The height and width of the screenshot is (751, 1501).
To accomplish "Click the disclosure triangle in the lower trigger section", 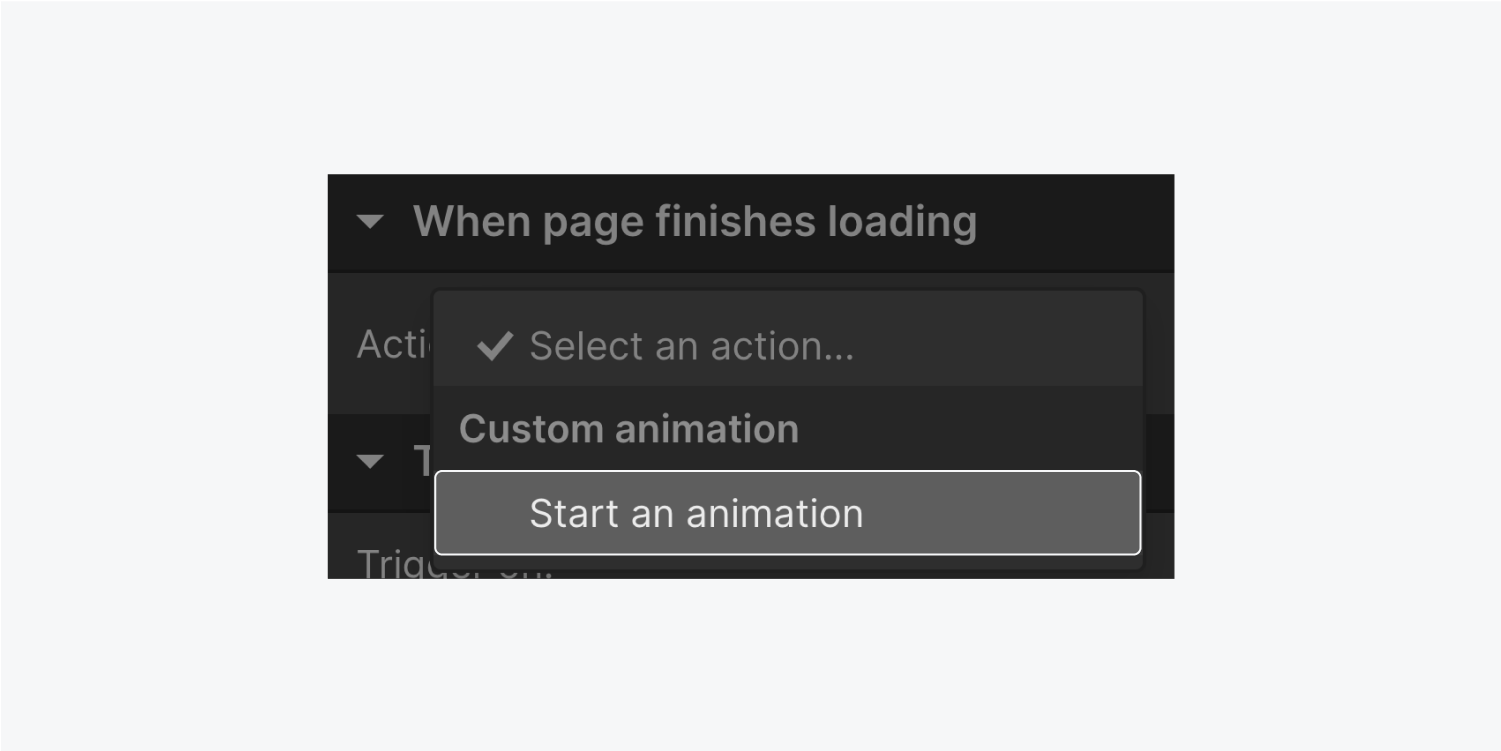I will [371, 461].
